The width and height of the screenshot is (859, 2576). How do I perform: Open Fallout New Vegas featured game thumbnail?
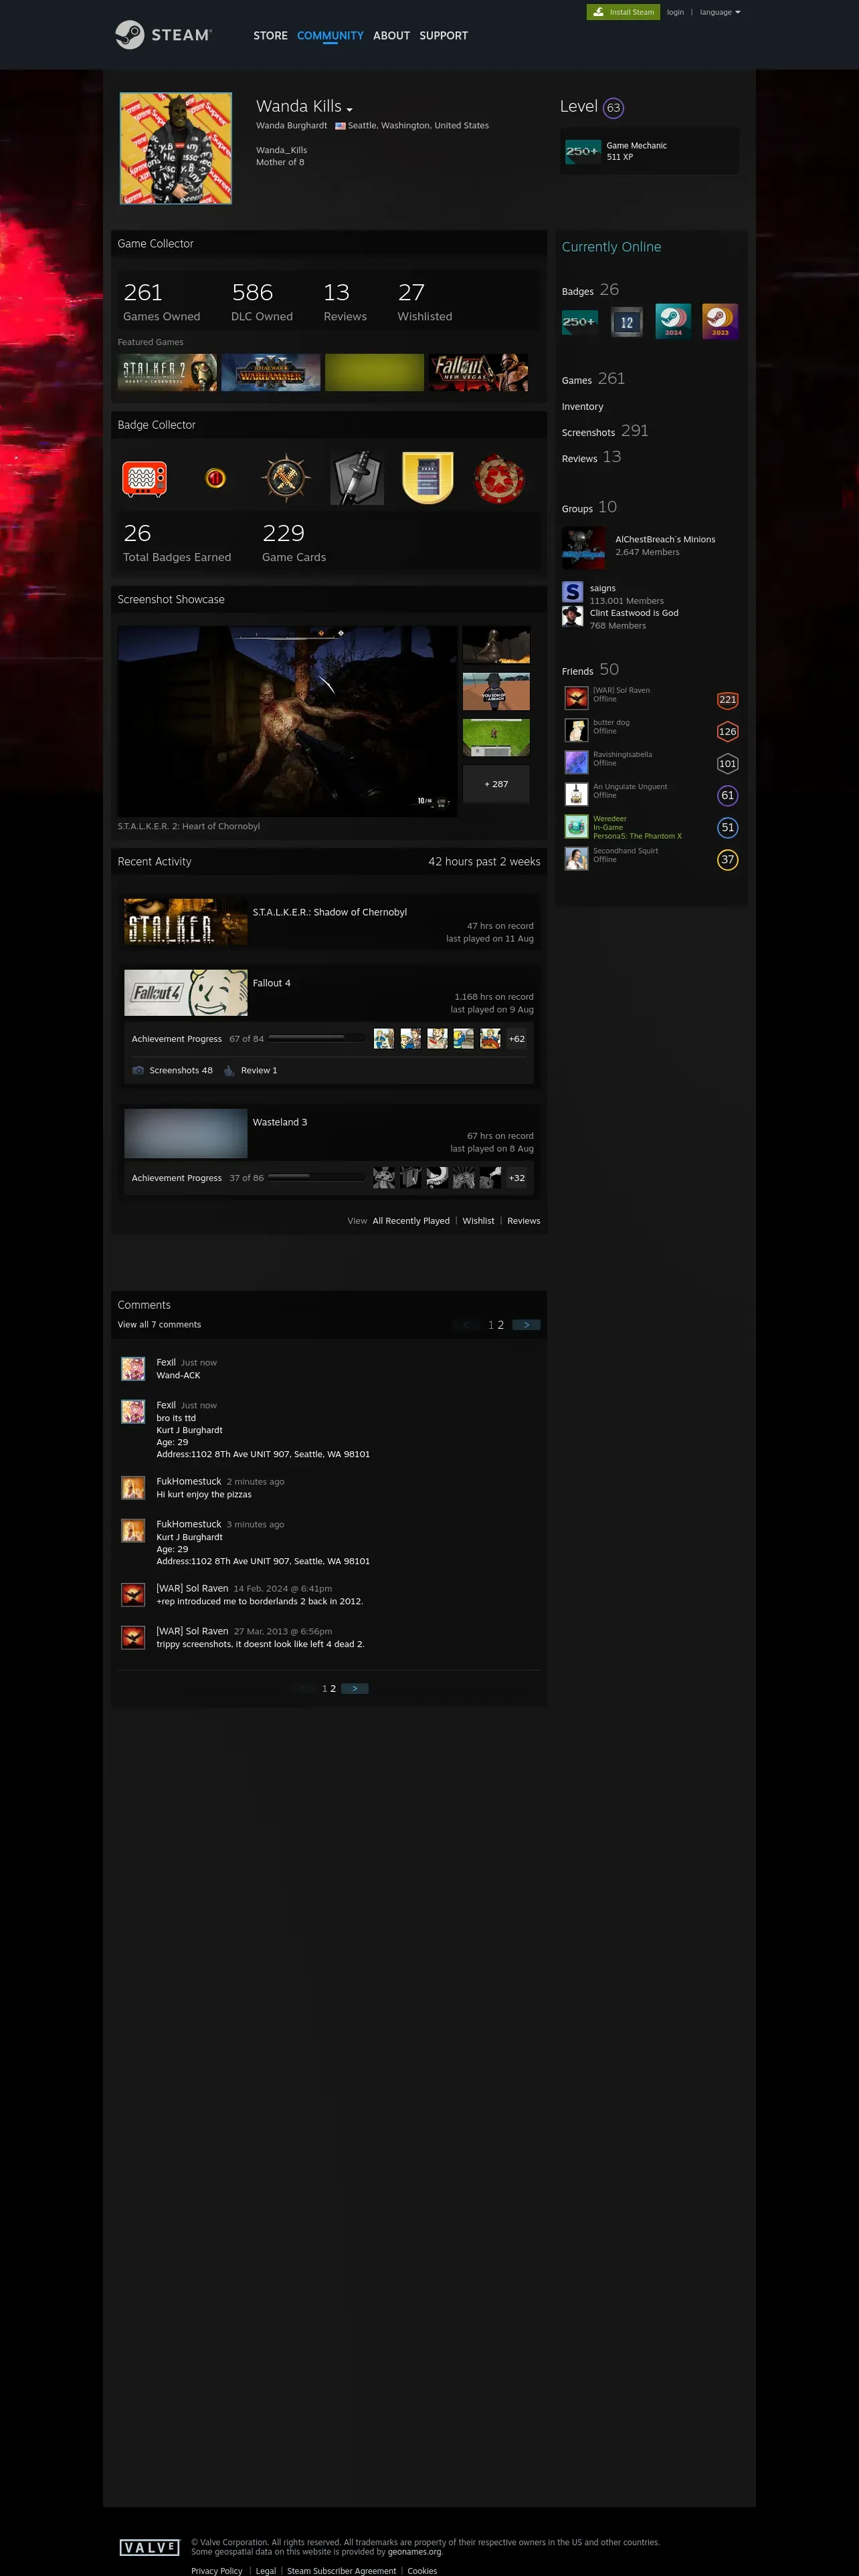[478, 372]
